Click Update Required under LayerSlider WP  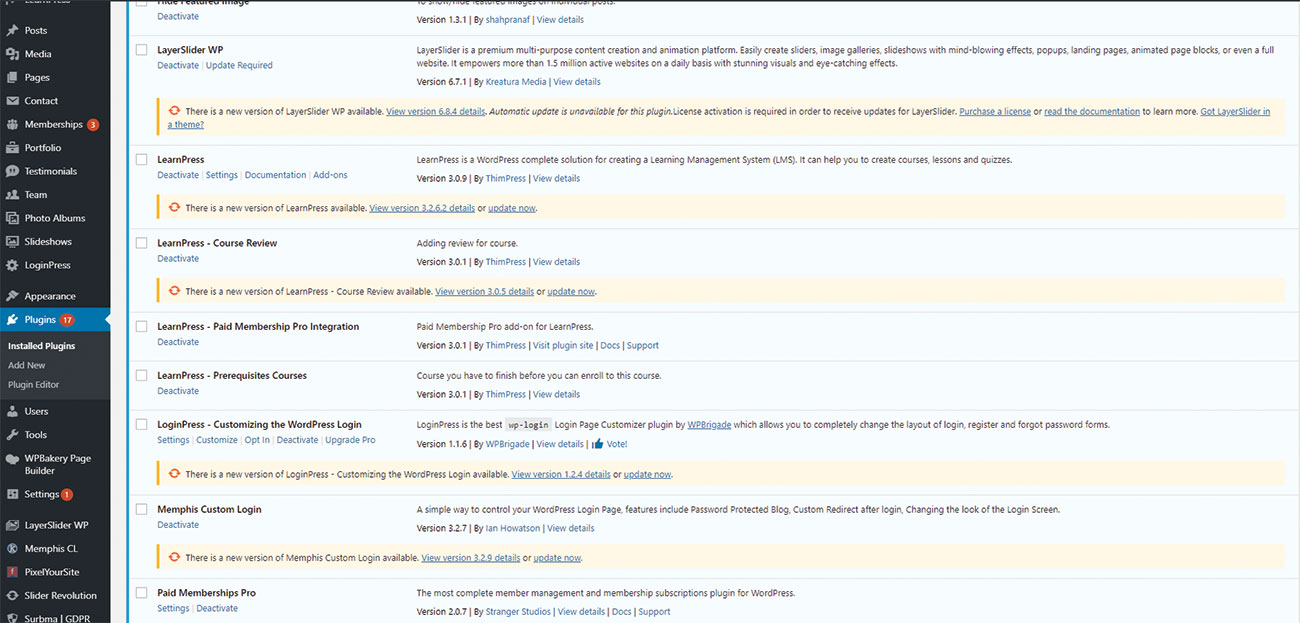[239, 65]
